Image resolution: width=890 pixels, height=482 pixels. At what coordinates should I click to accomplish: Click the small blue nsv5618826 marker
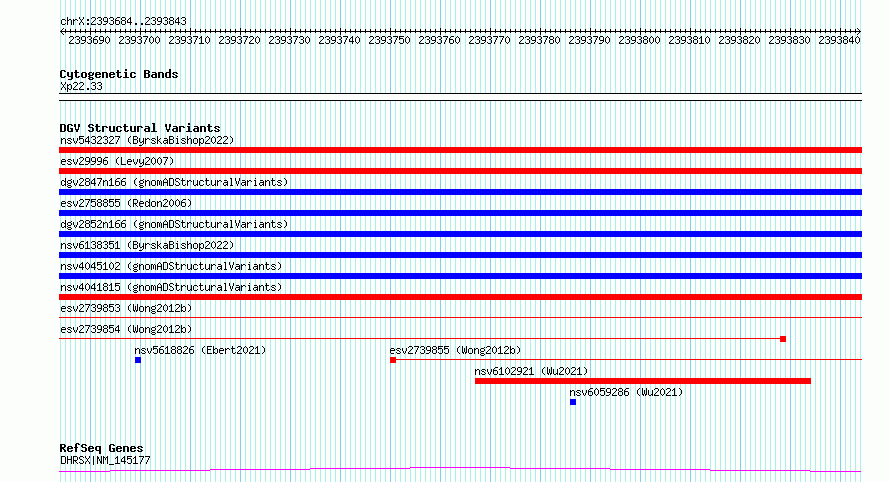(x=138, y=360)
